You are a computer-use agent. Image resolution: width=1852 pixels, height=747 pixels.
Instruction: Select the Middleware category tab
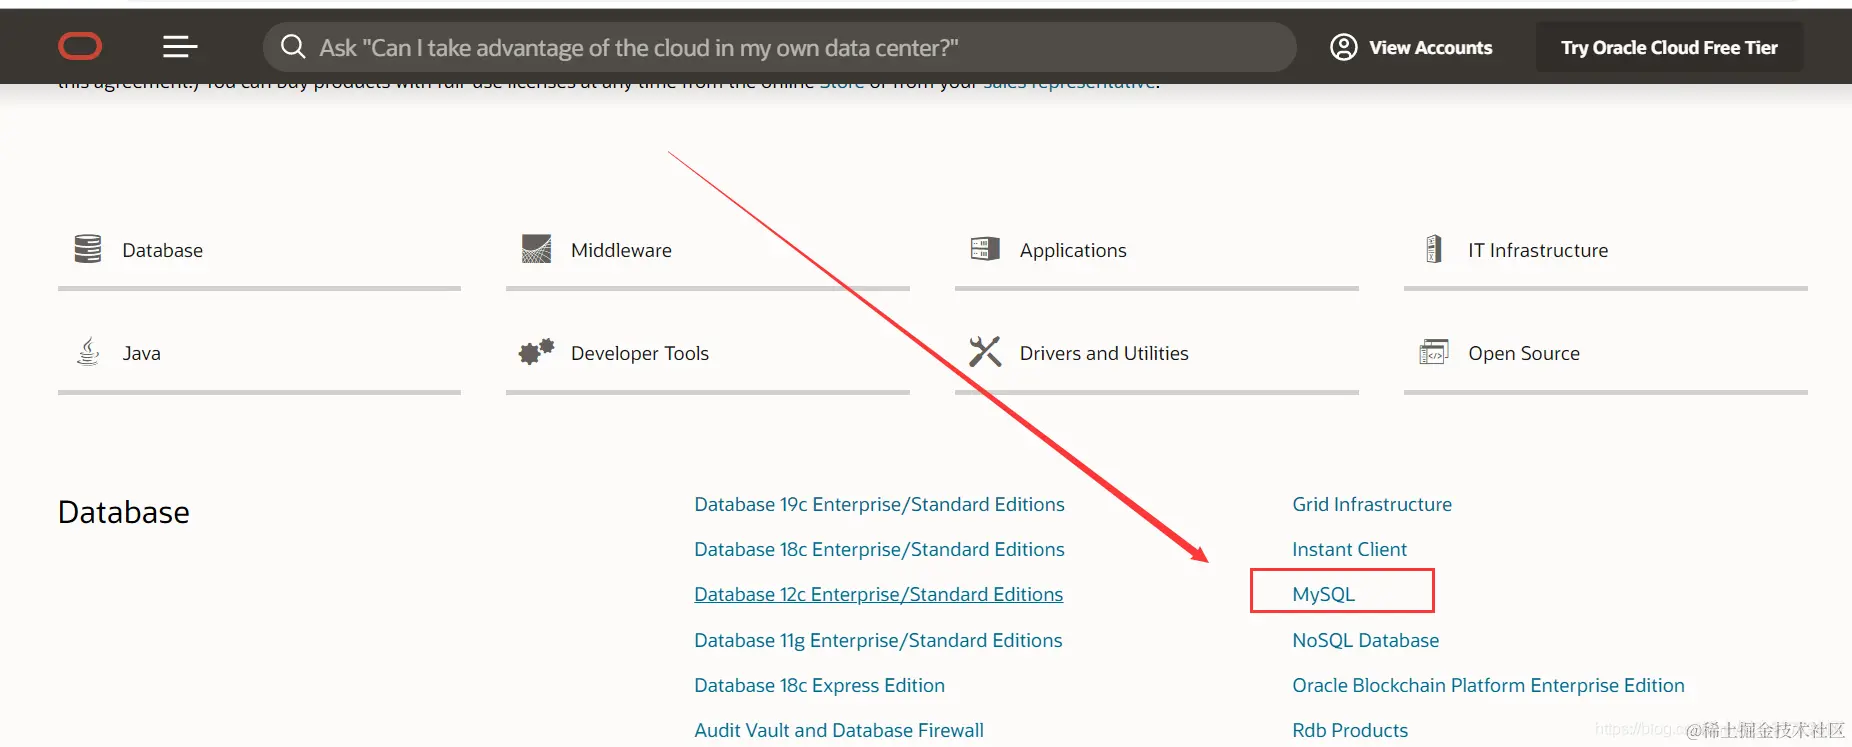(621, 251)
